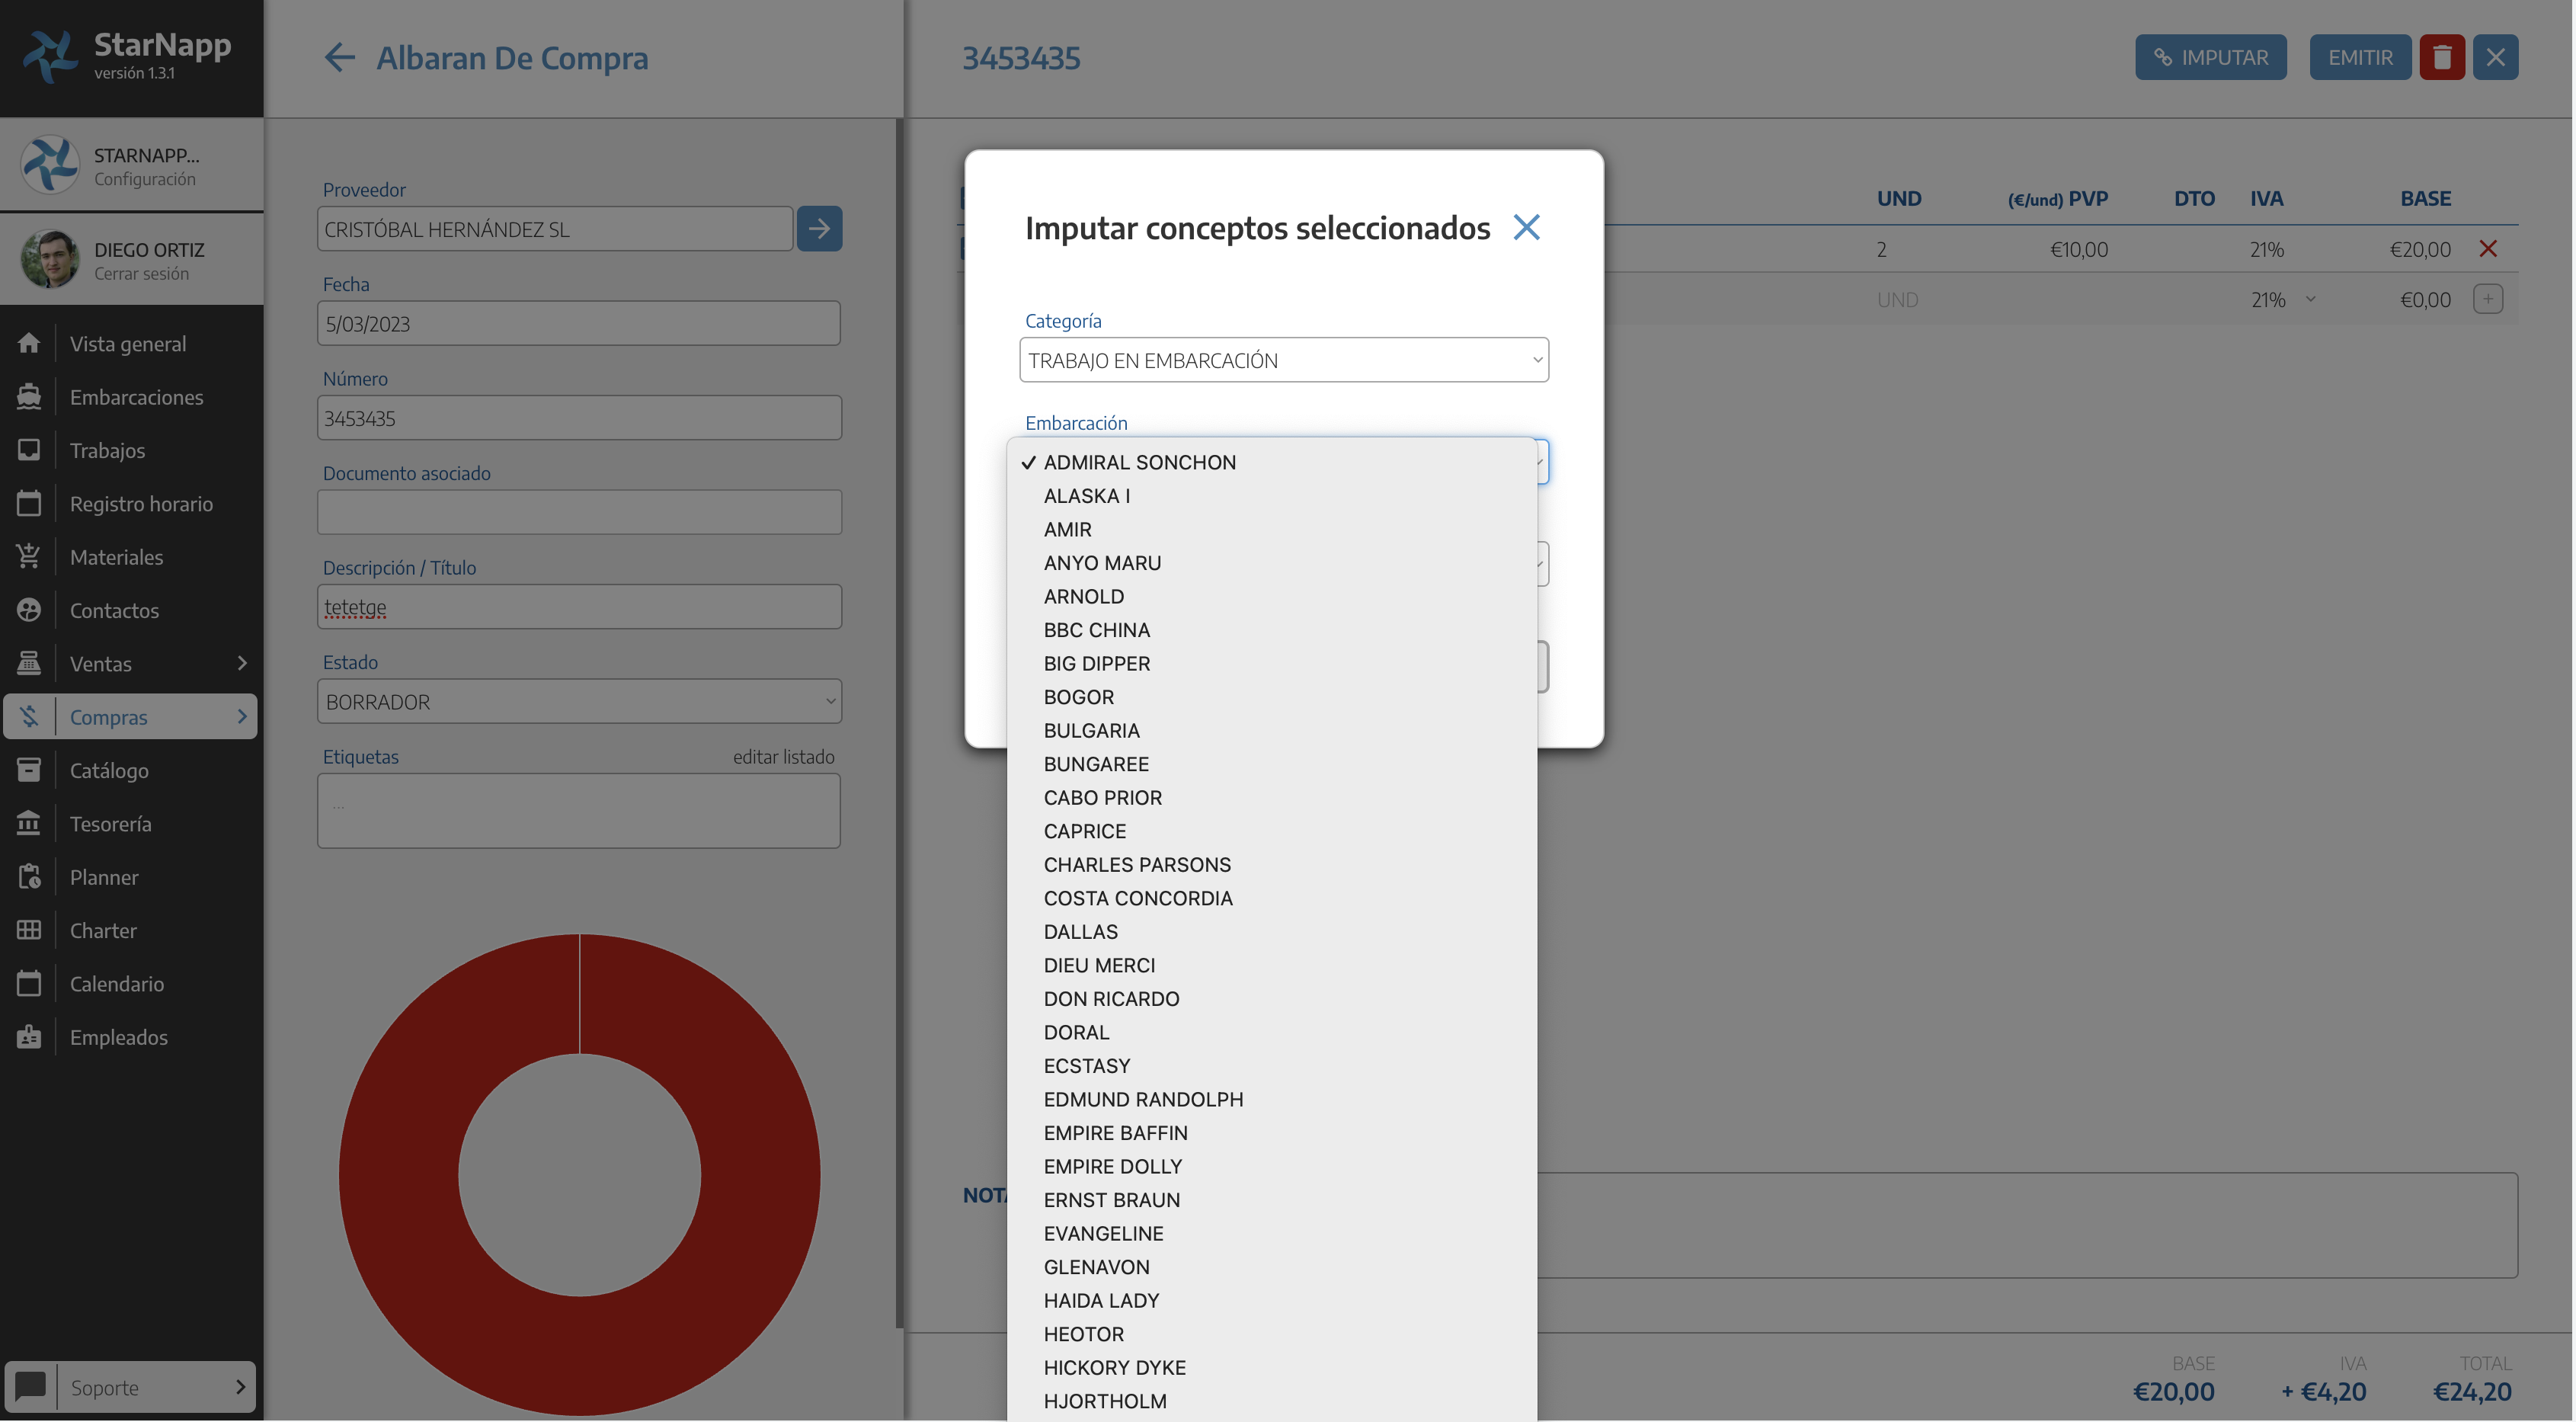Expand the Compras submenu
The image size is (2576, 1422).
click(x=241, y=717)
